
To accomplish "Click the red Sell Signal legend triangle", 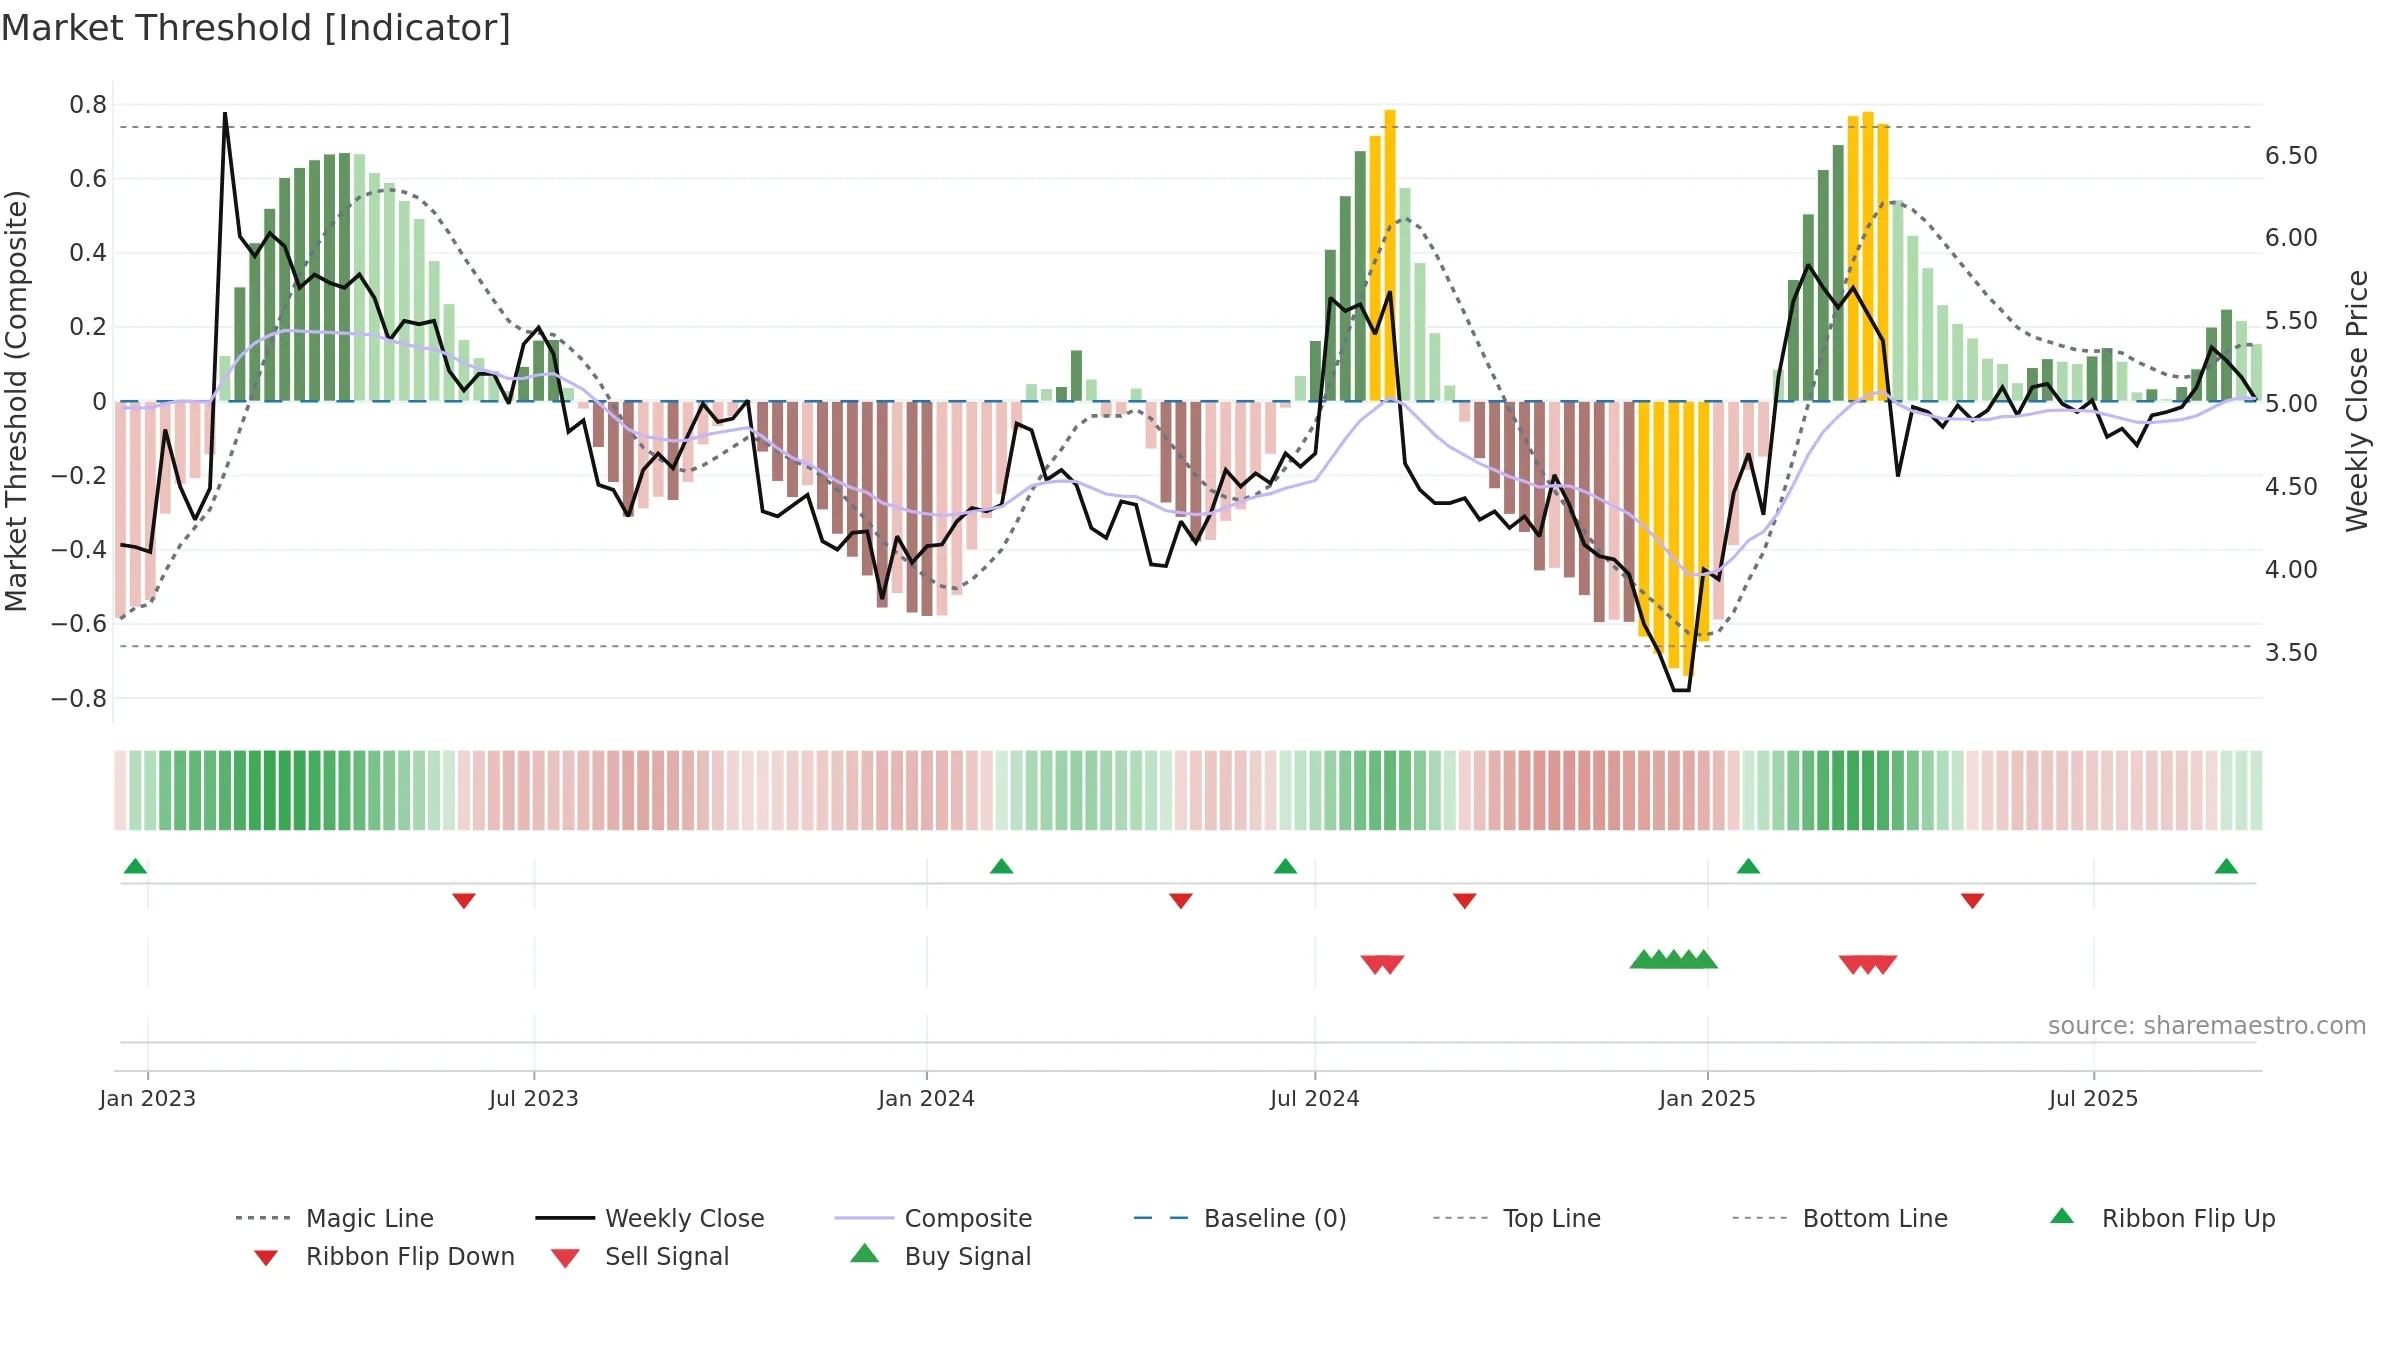I will pyautogui.click(x=565, y=1258).
